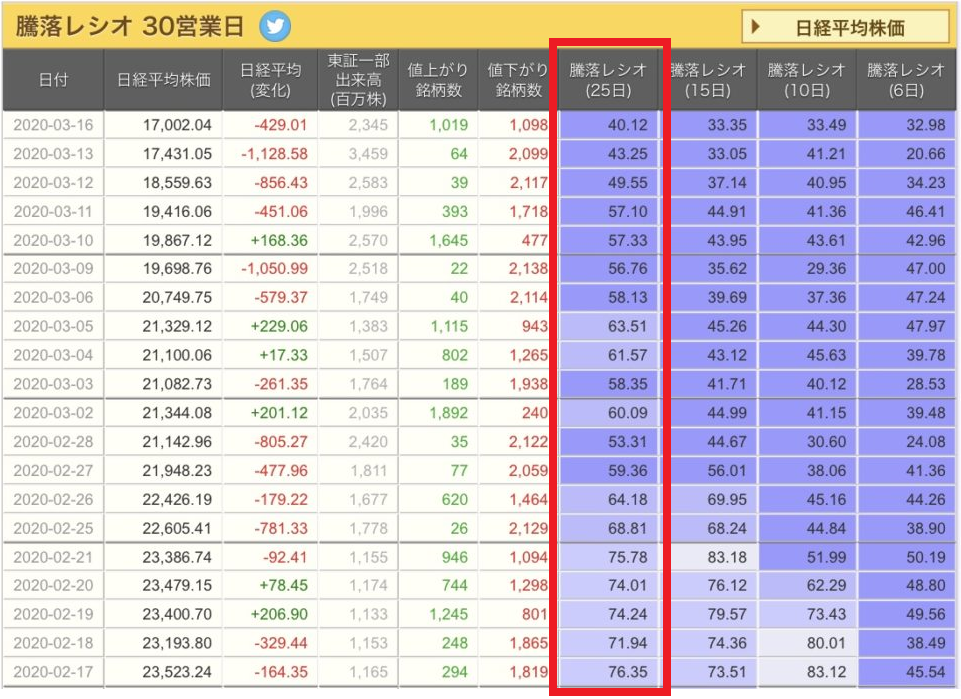The image size is (961, 699).
Task: Select the 騰落レシオ(25日) column header
Action: pos(608,80)
